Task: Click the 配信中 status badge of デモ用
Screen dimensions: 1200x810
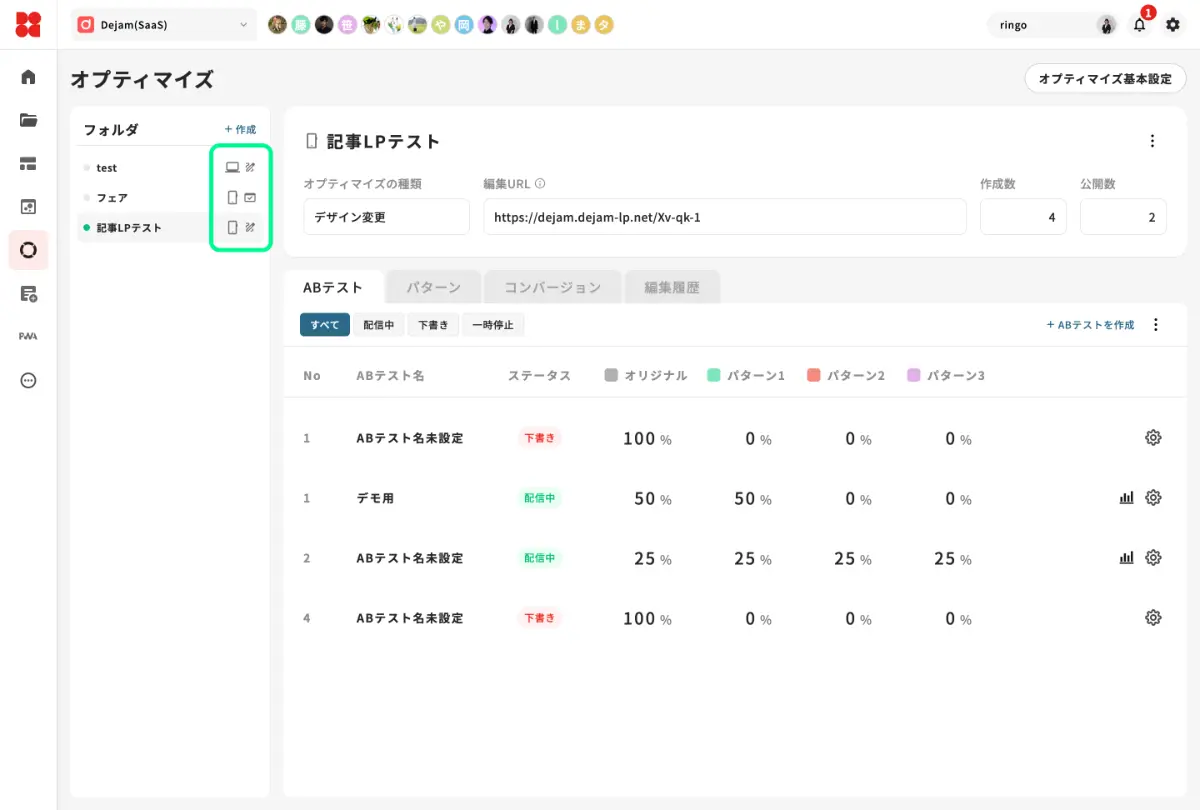Action: pos(540,498)
